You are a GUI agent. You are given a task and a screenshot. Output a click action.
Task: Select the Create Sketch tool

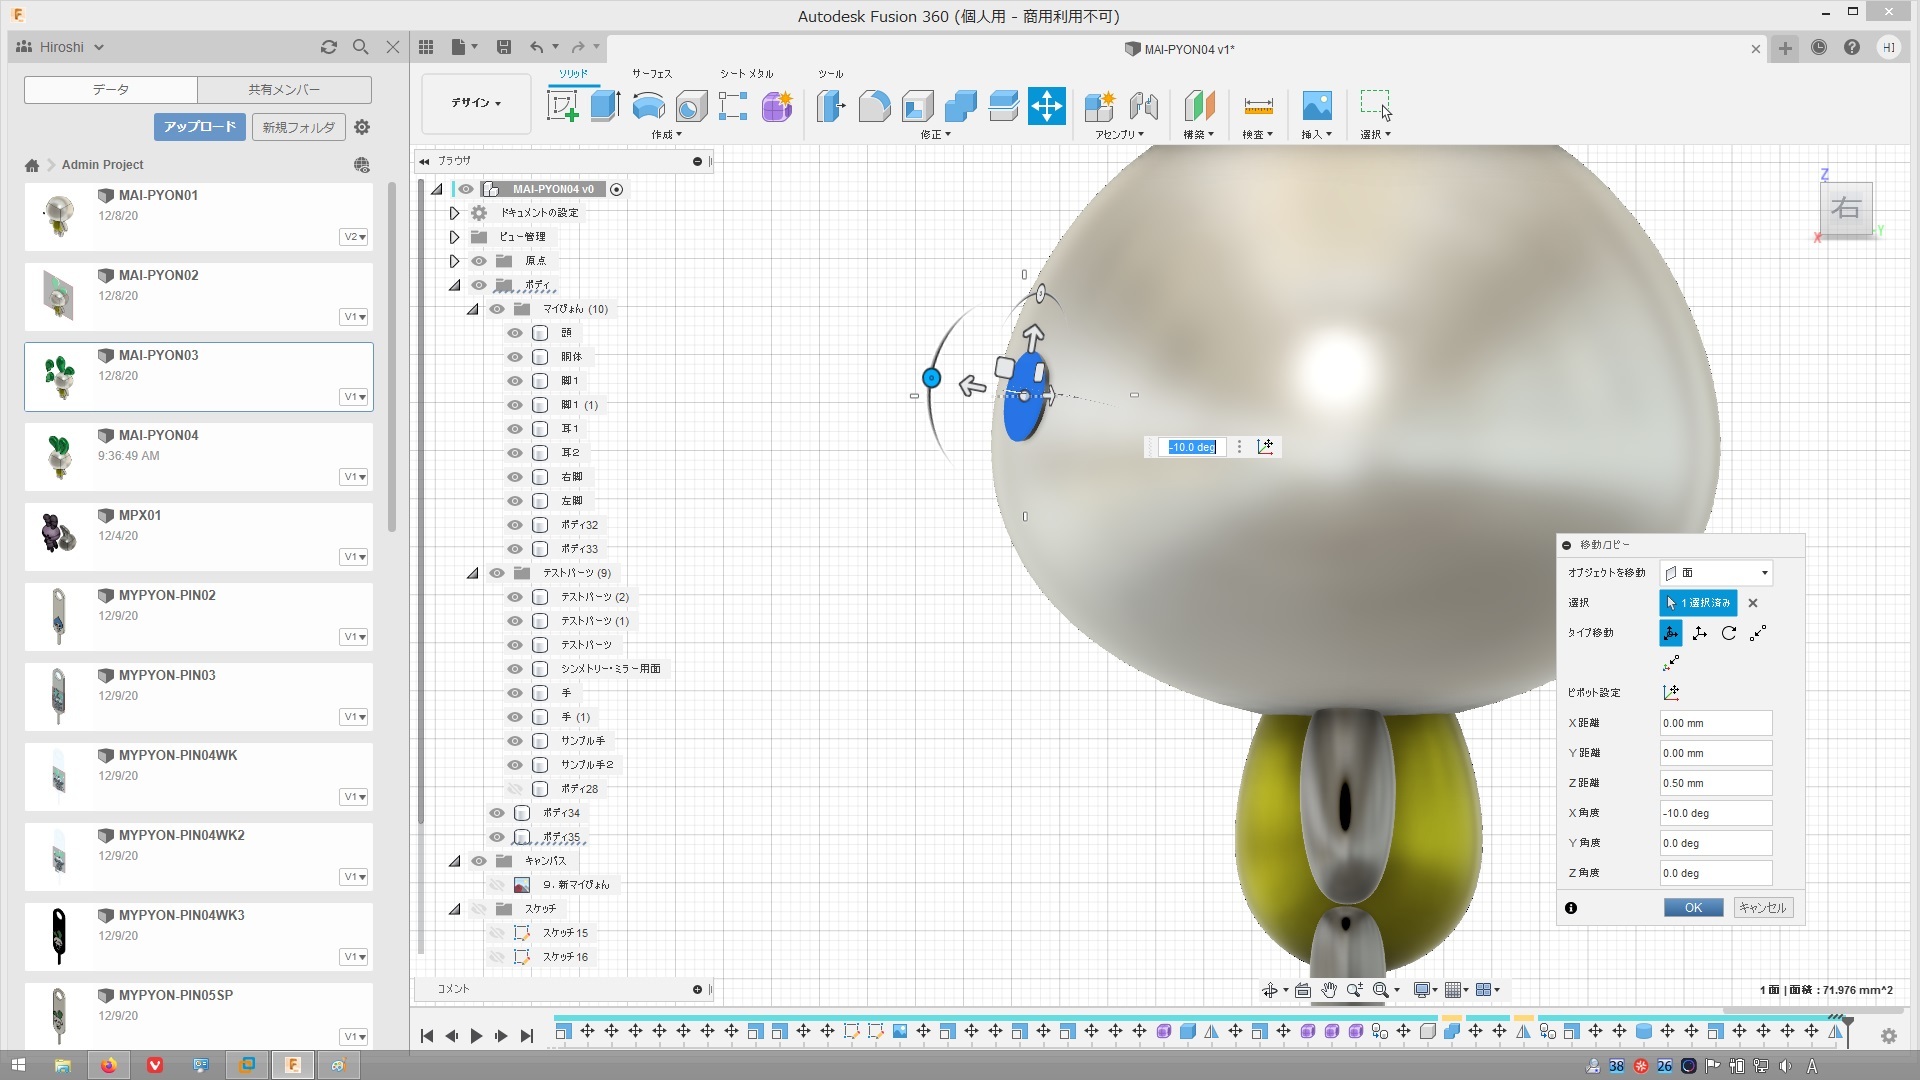click(562, 105)
